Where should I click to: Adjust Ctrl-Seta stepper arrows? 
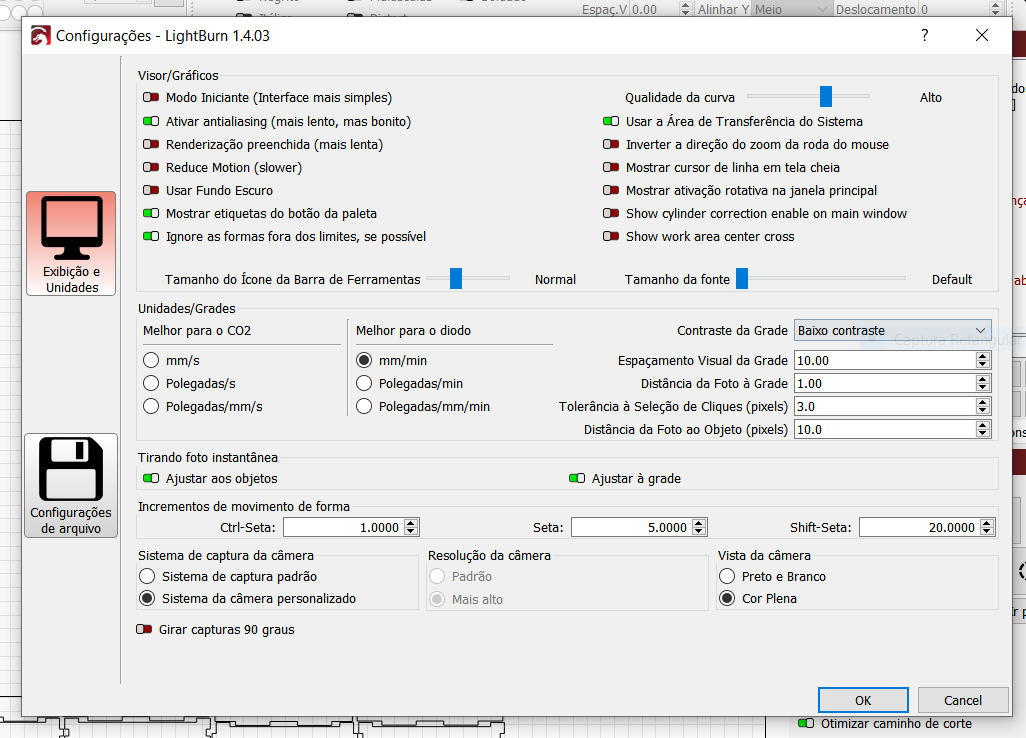[x=411, y=527]
